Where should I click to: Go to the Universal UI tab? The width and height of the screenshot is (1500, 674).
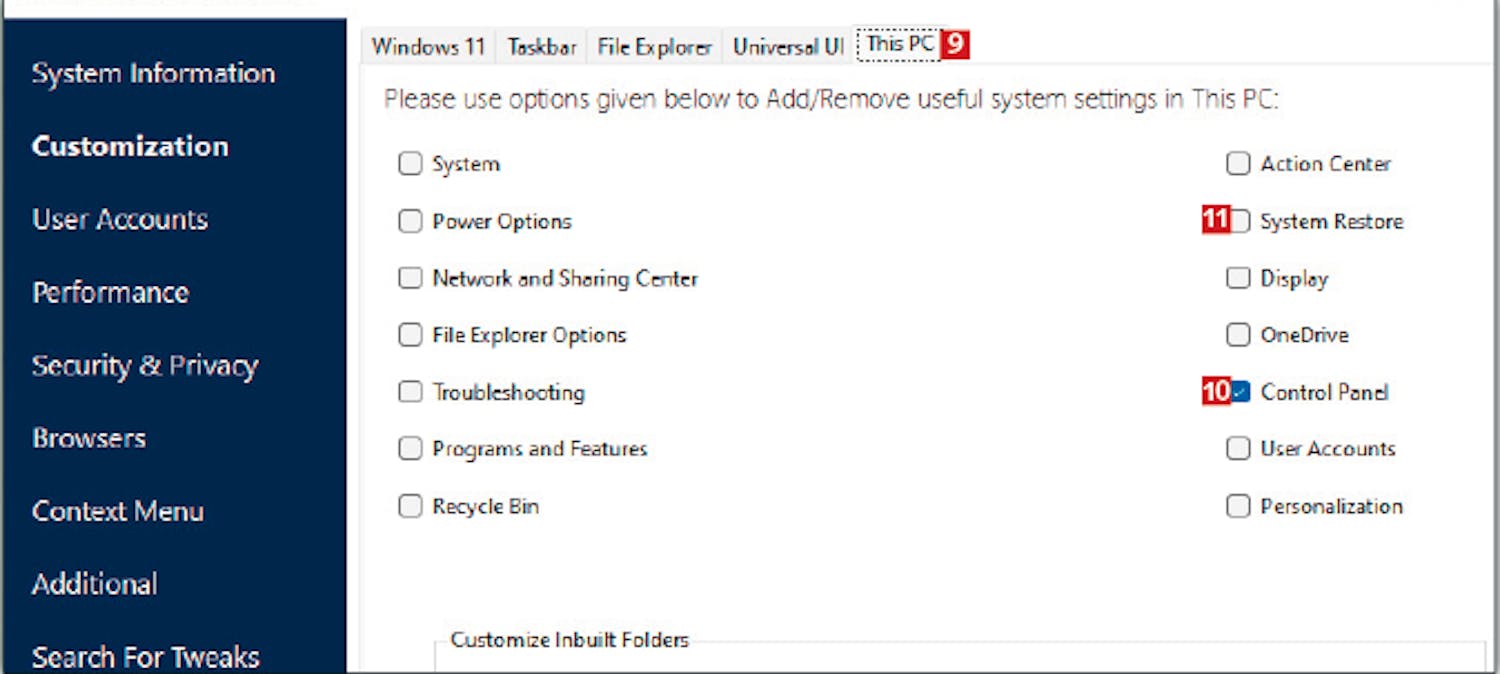788,47
